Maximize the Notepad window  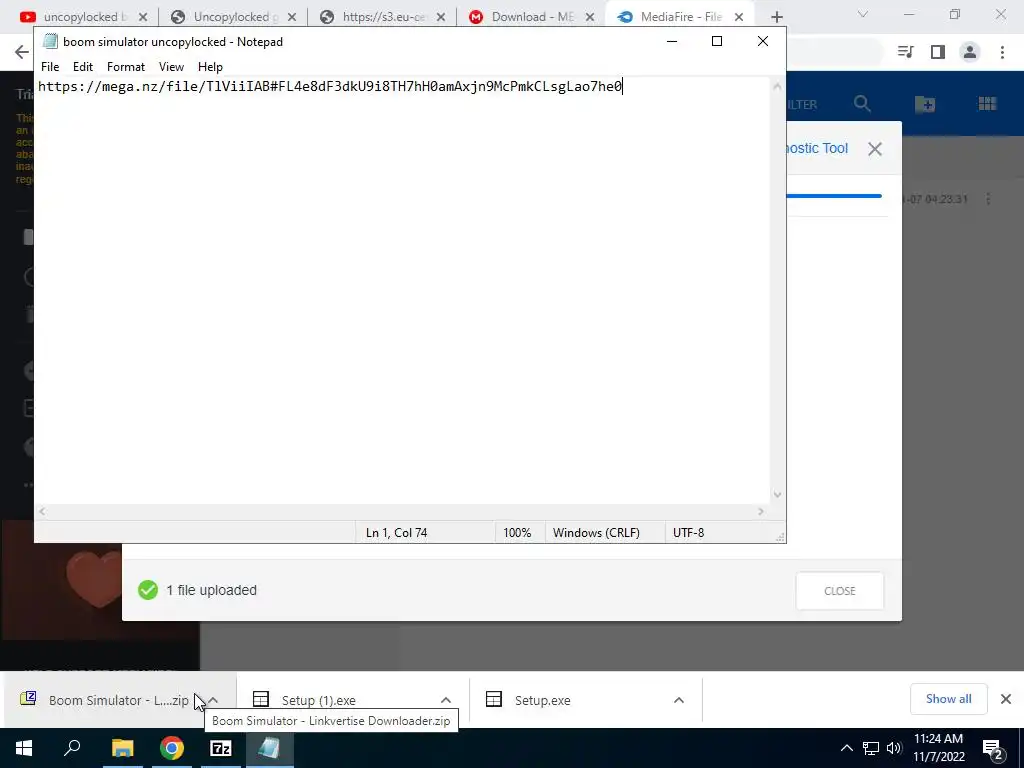pyautogui.click(x=716, y=41)
